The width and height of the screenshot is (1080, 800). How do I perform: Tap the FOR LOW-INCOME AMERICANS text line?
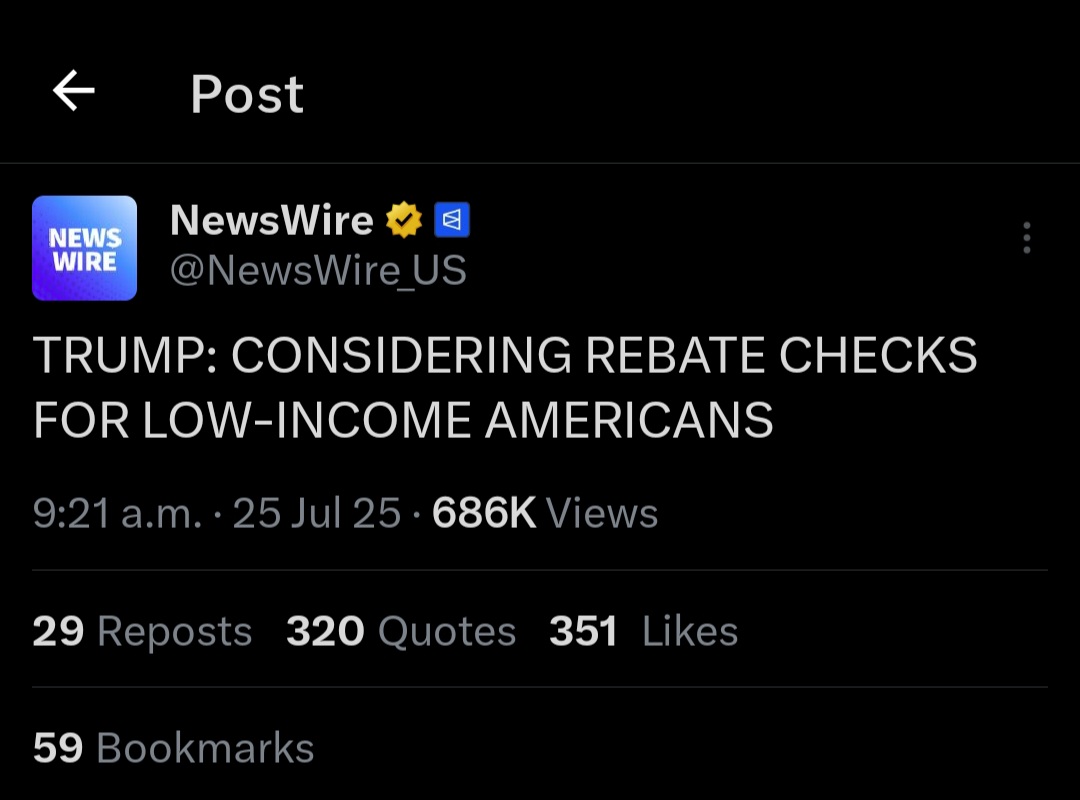pyautogui.click(x=404, y=420)
